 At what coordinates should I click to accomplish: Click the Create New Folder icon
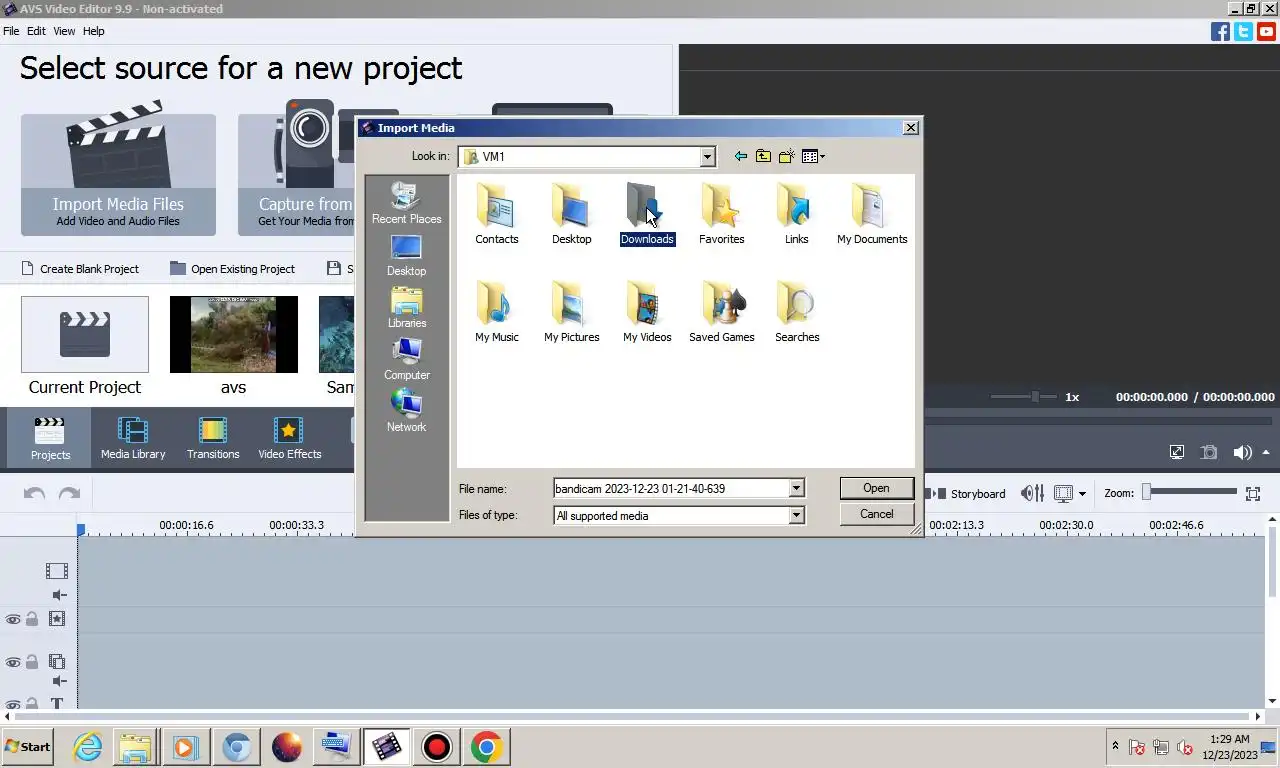click(x=787, y=156)
